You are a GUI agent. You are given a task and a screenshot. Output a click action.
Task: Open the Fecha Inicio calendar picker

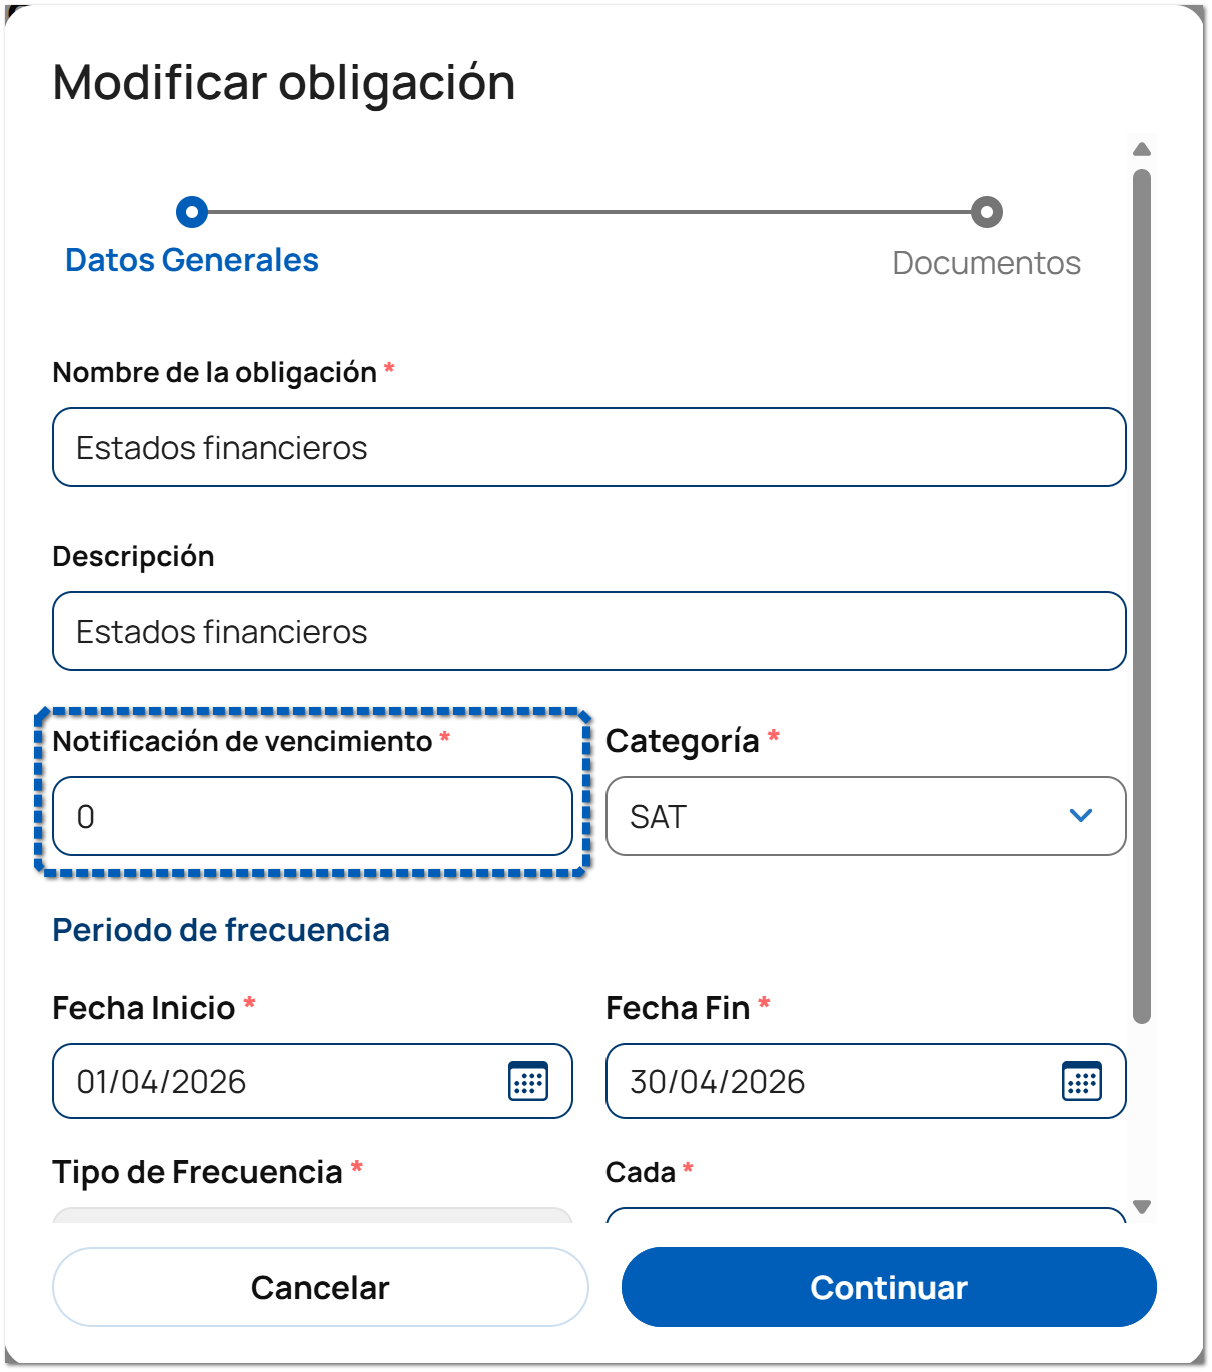[528, 1081]
